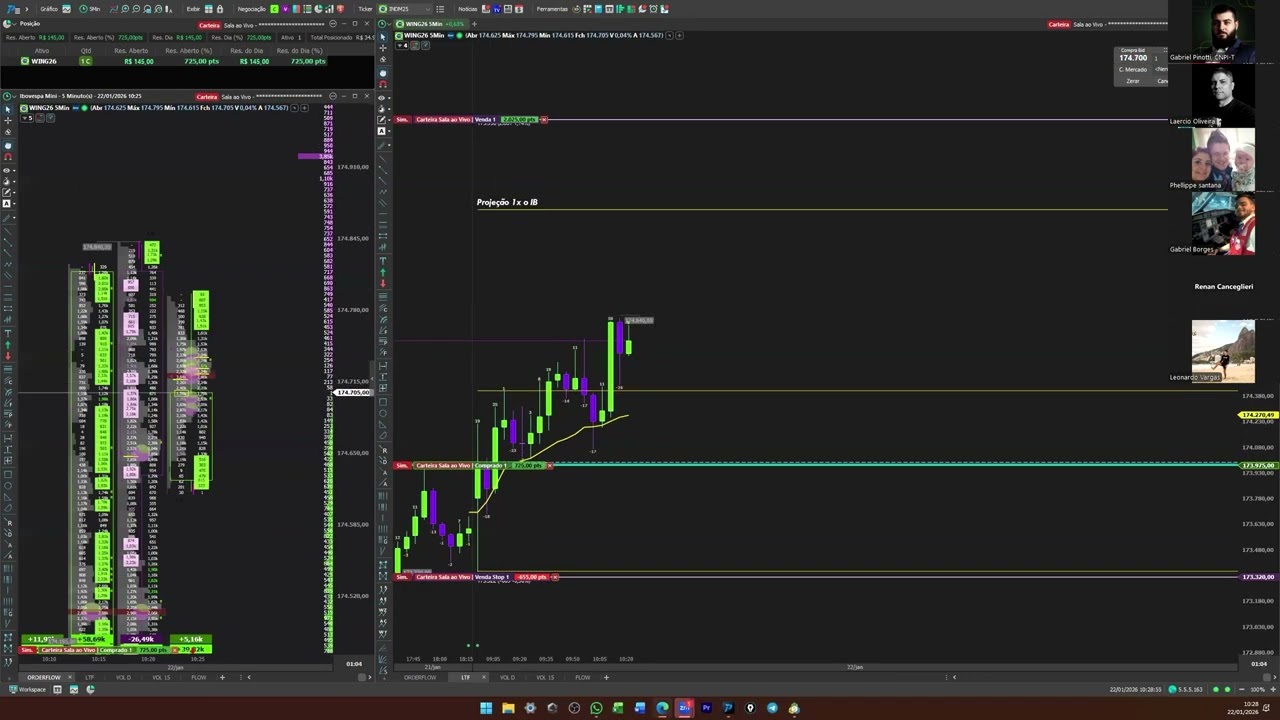Switch to VOL D tab in right panel

click(507, 677)
